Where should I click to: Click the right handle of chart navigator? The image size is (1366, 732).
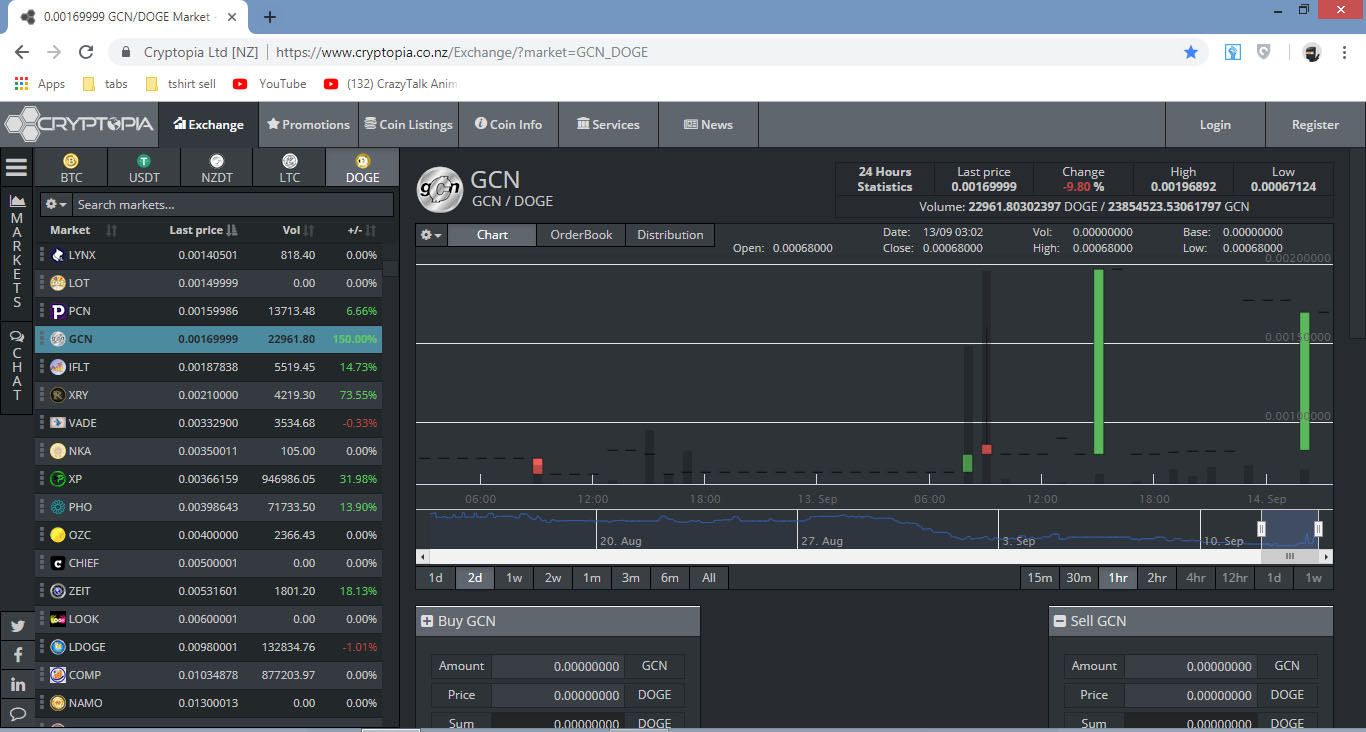tap(1318, 528)
